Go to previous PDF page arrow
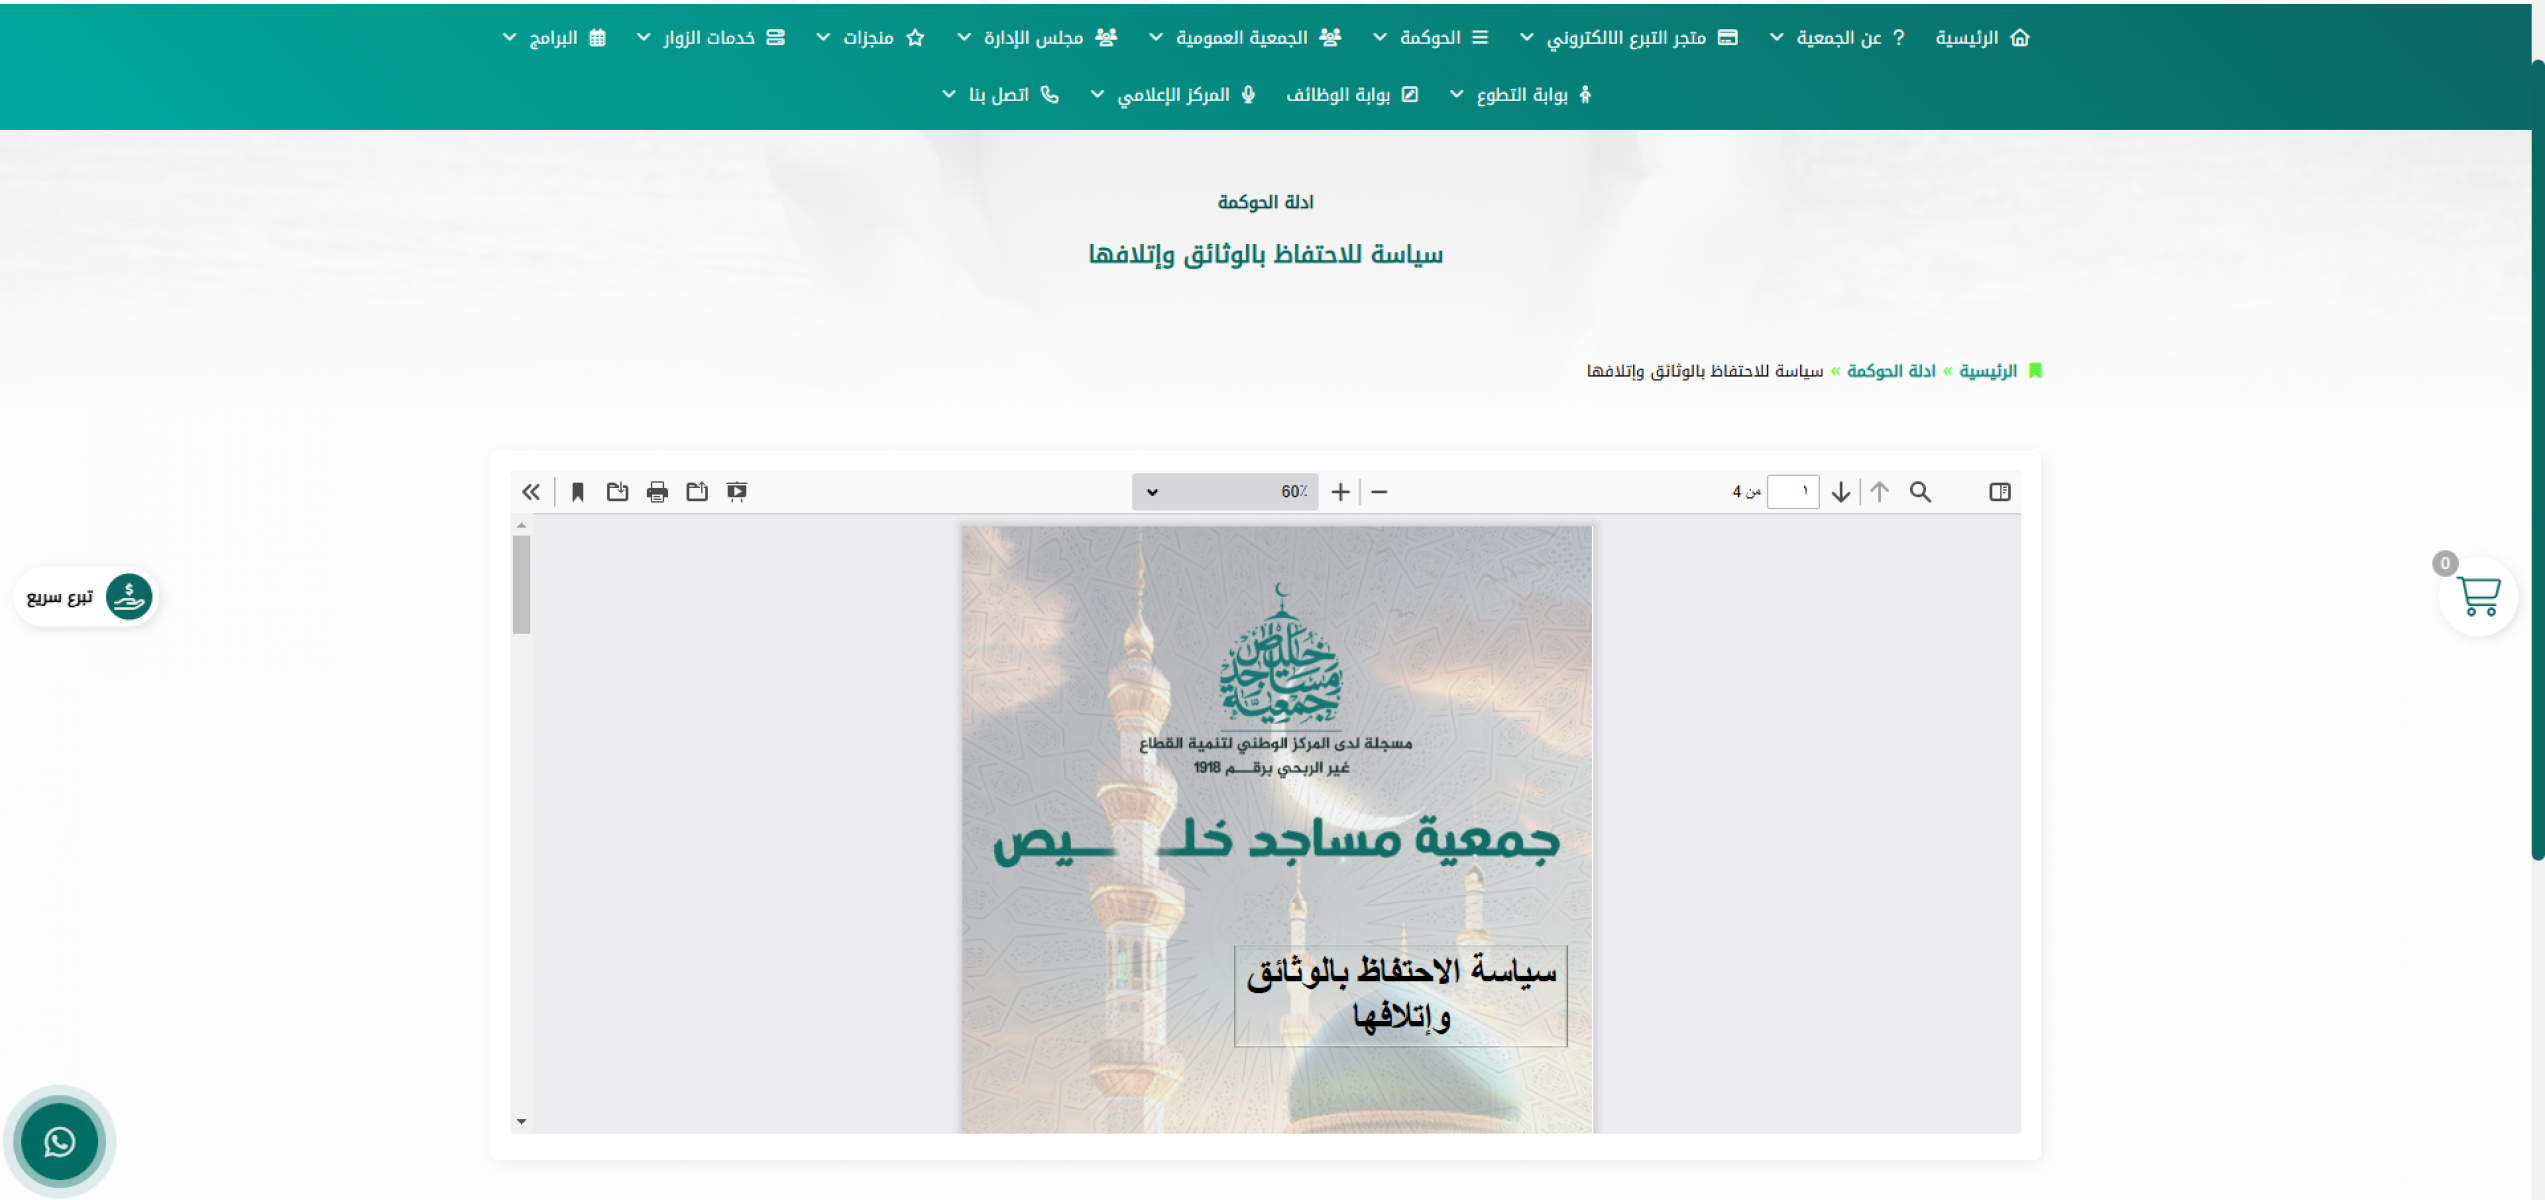Viewport: 2545px width, 1200px height. (1880, 492)
